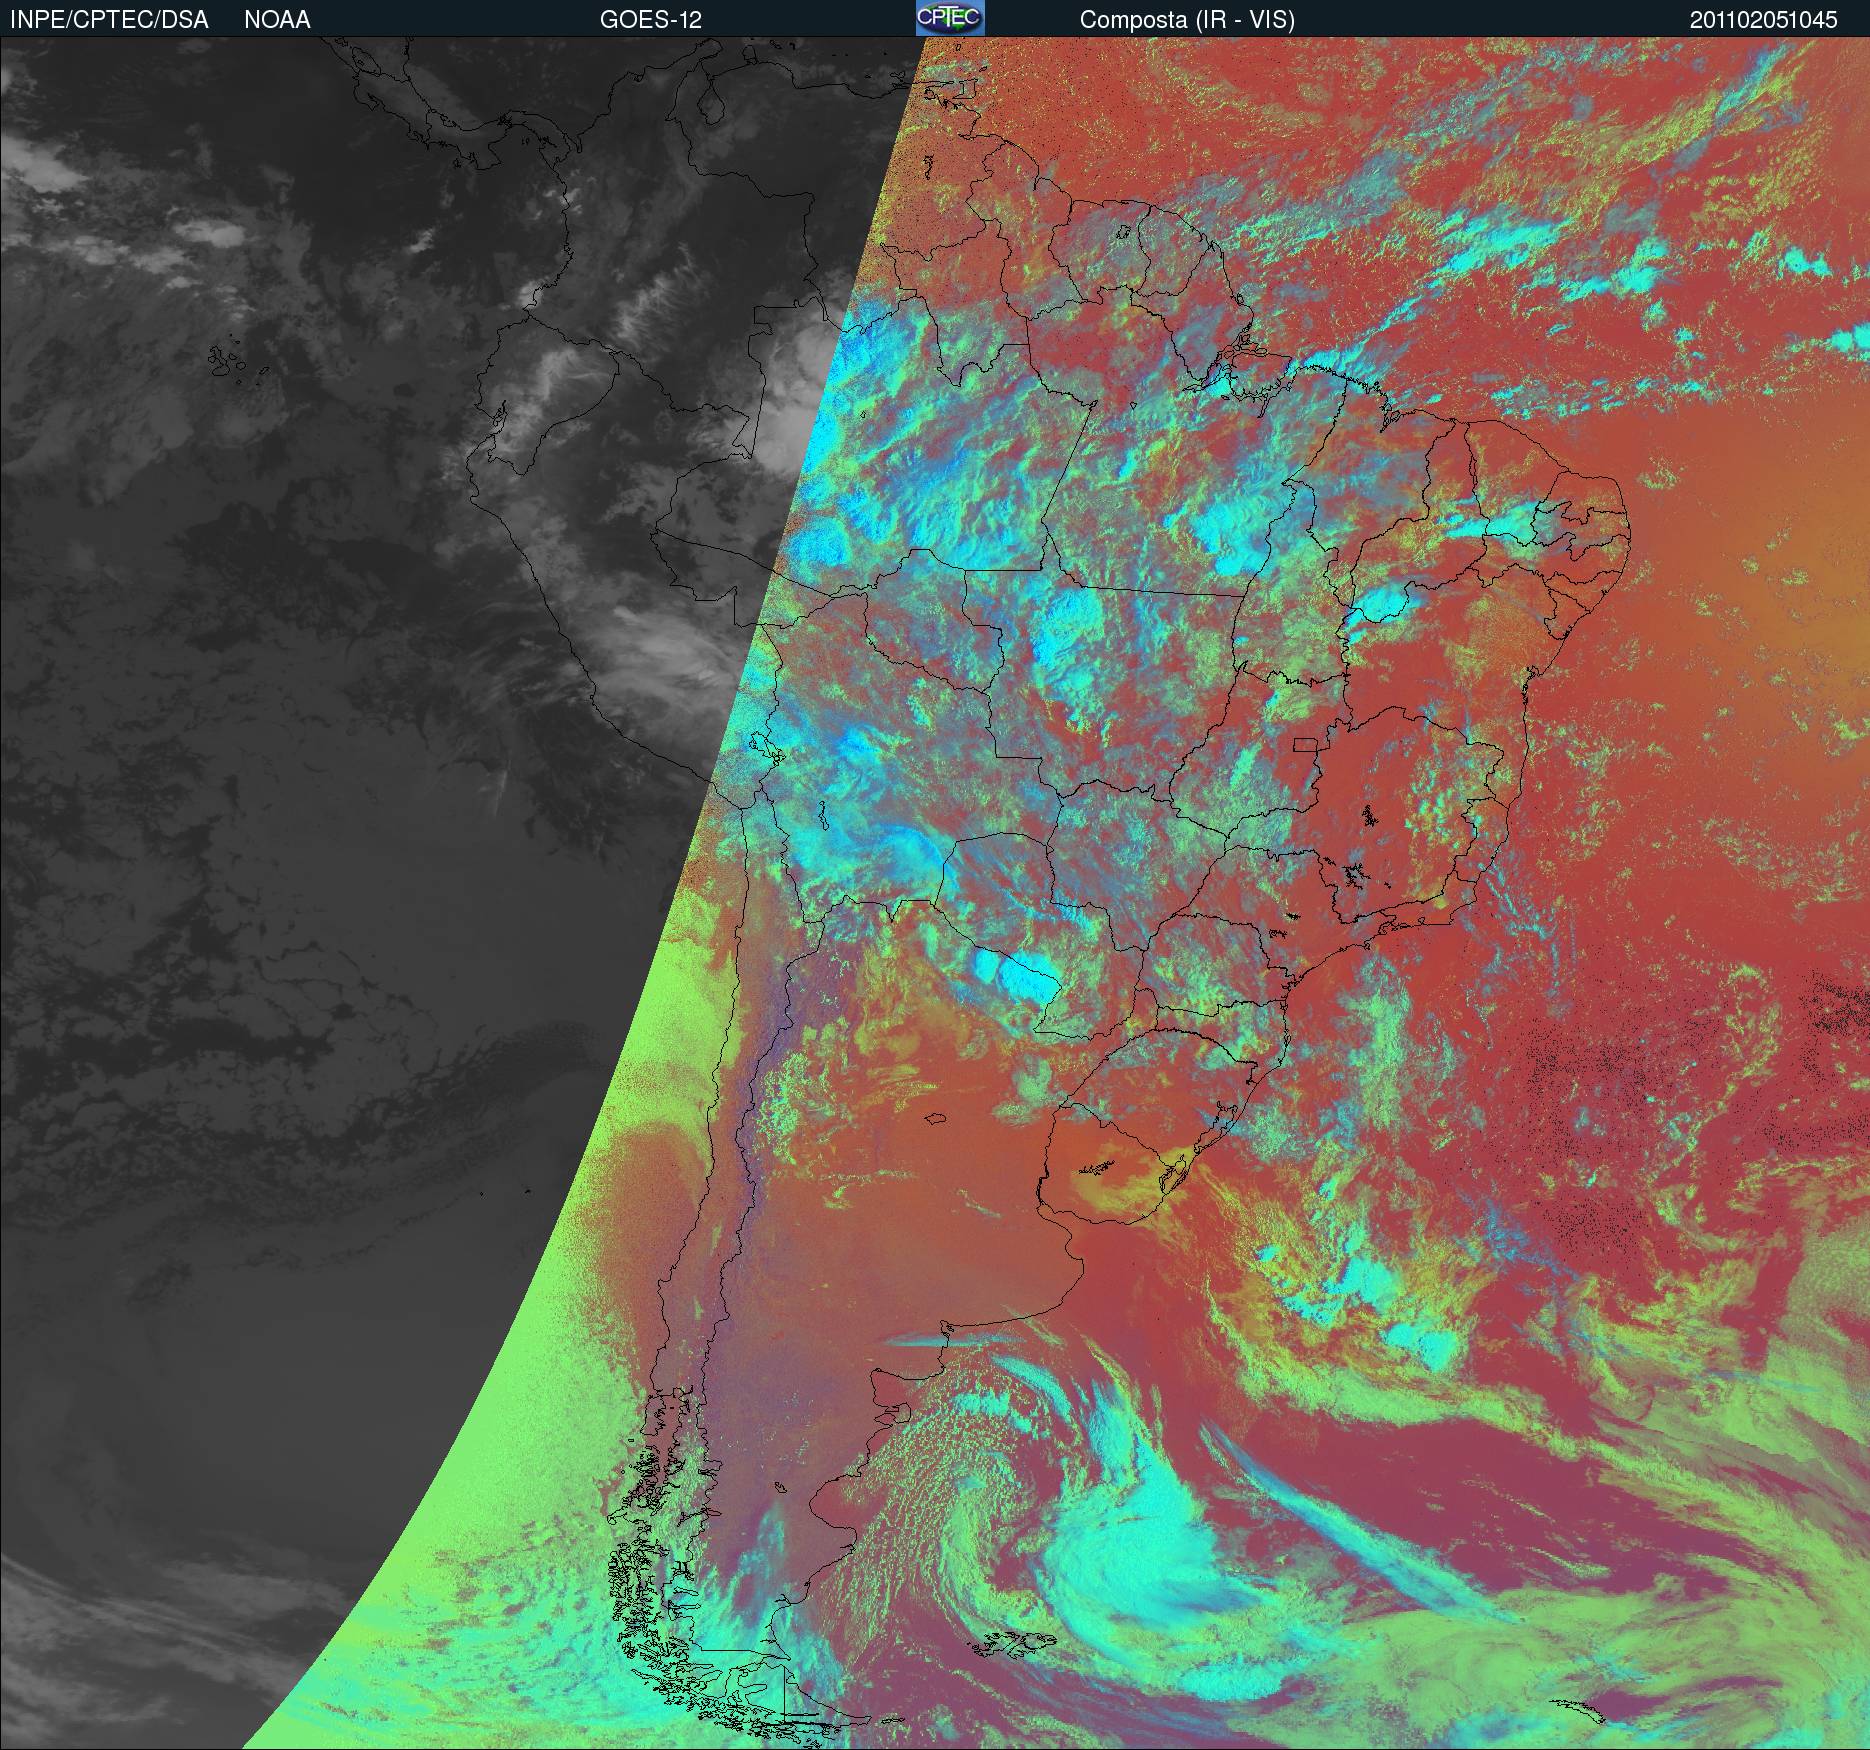Viewport: 1870px width, 1750px height.
Task: Click the CPTEC logo in the header
Action: (x=950, y=18)
